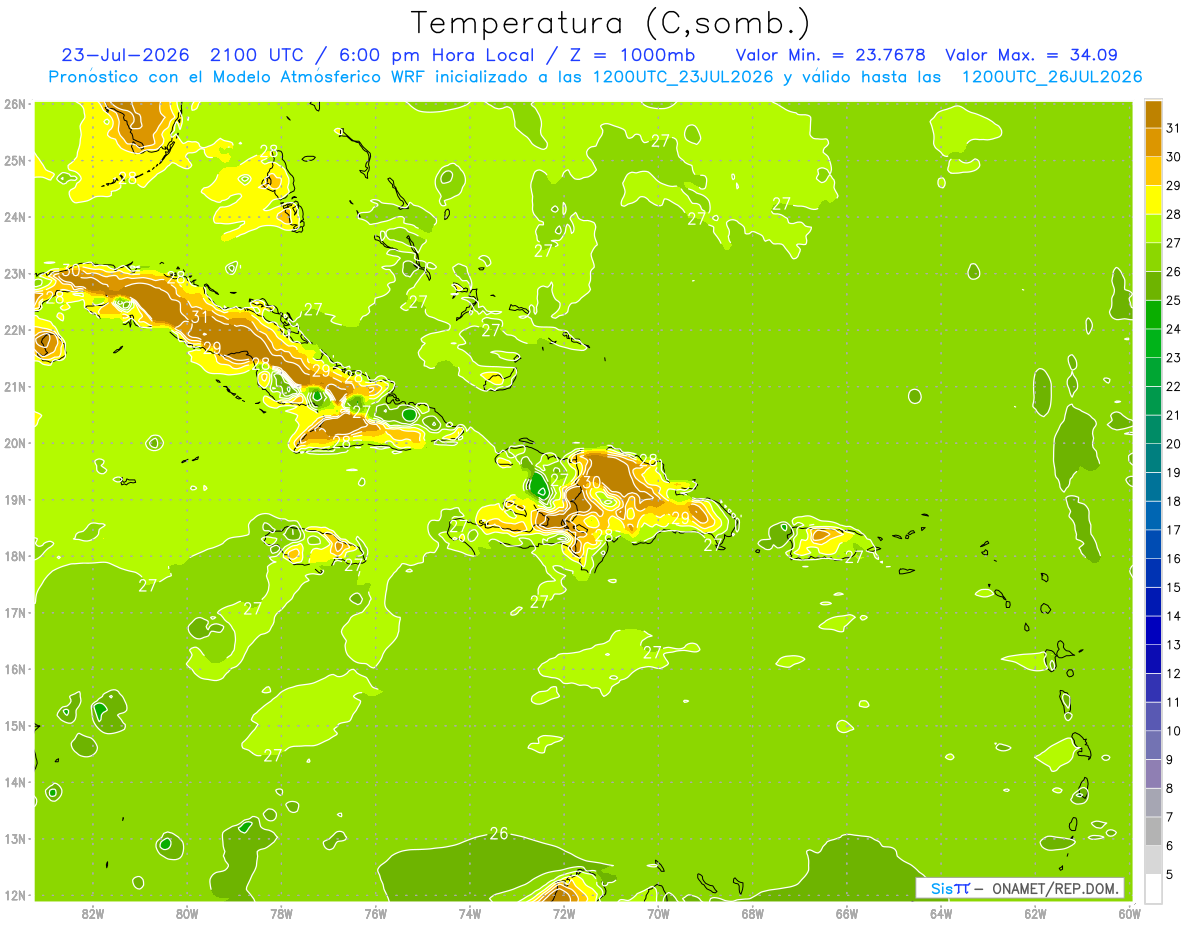The width and height of the screenshot is (1200, 927).
Task: Click the '64W' longitude axis label
Action: click(x=940, y=913)
